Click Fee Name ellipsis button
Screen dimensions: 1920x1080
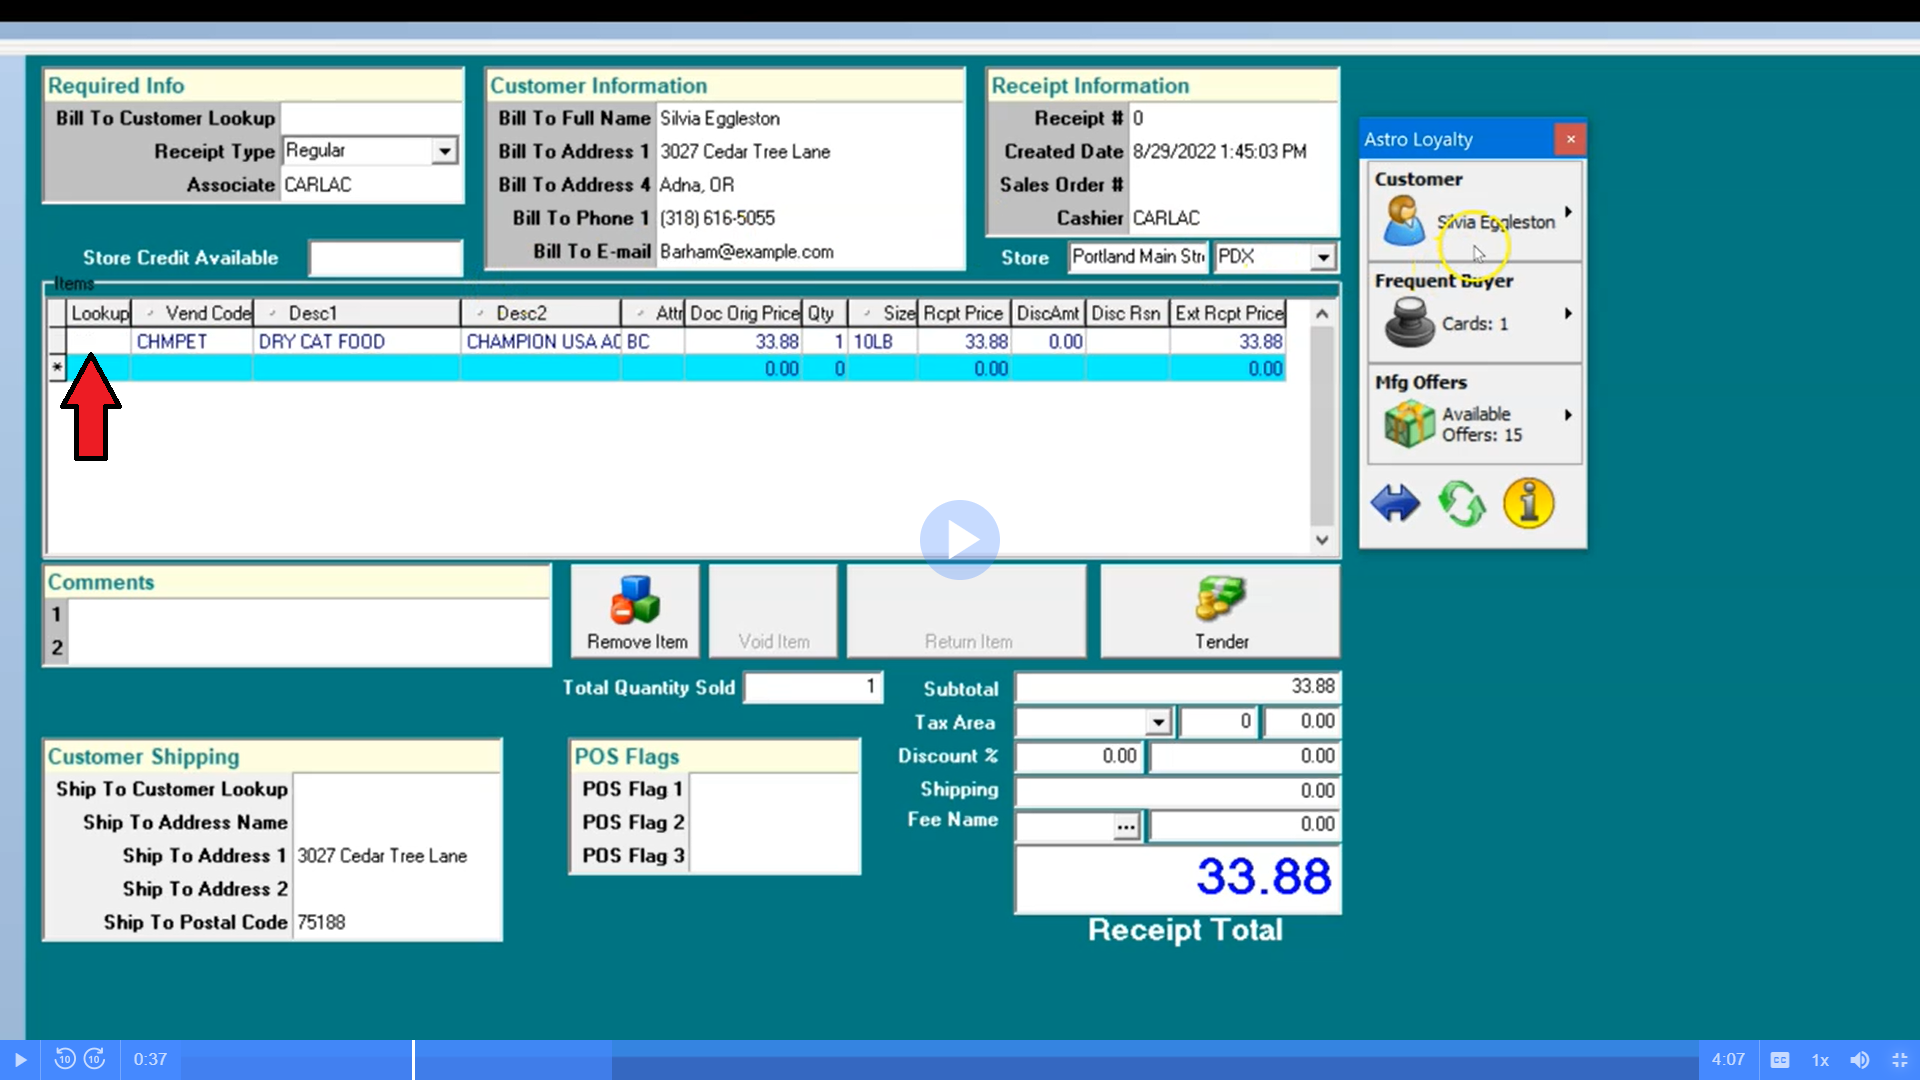pyautogui.click(x=1126, y=826)
